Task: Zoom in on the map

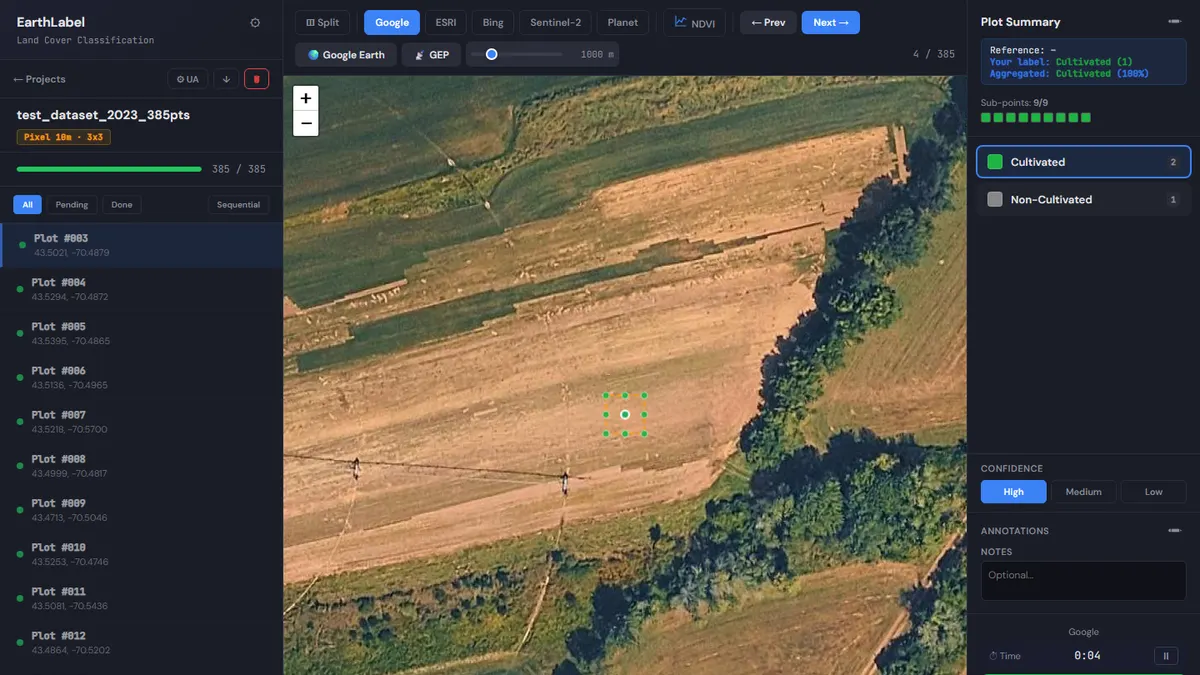Action: click(x=306, y=98)
